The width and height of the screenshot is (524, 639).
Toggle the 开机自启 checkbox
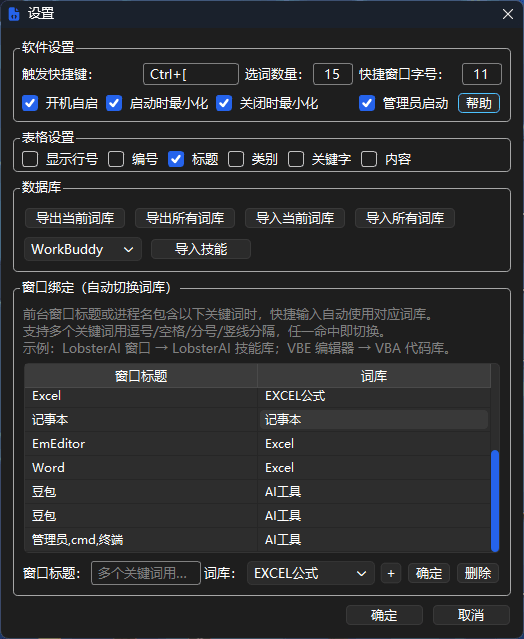30,104
